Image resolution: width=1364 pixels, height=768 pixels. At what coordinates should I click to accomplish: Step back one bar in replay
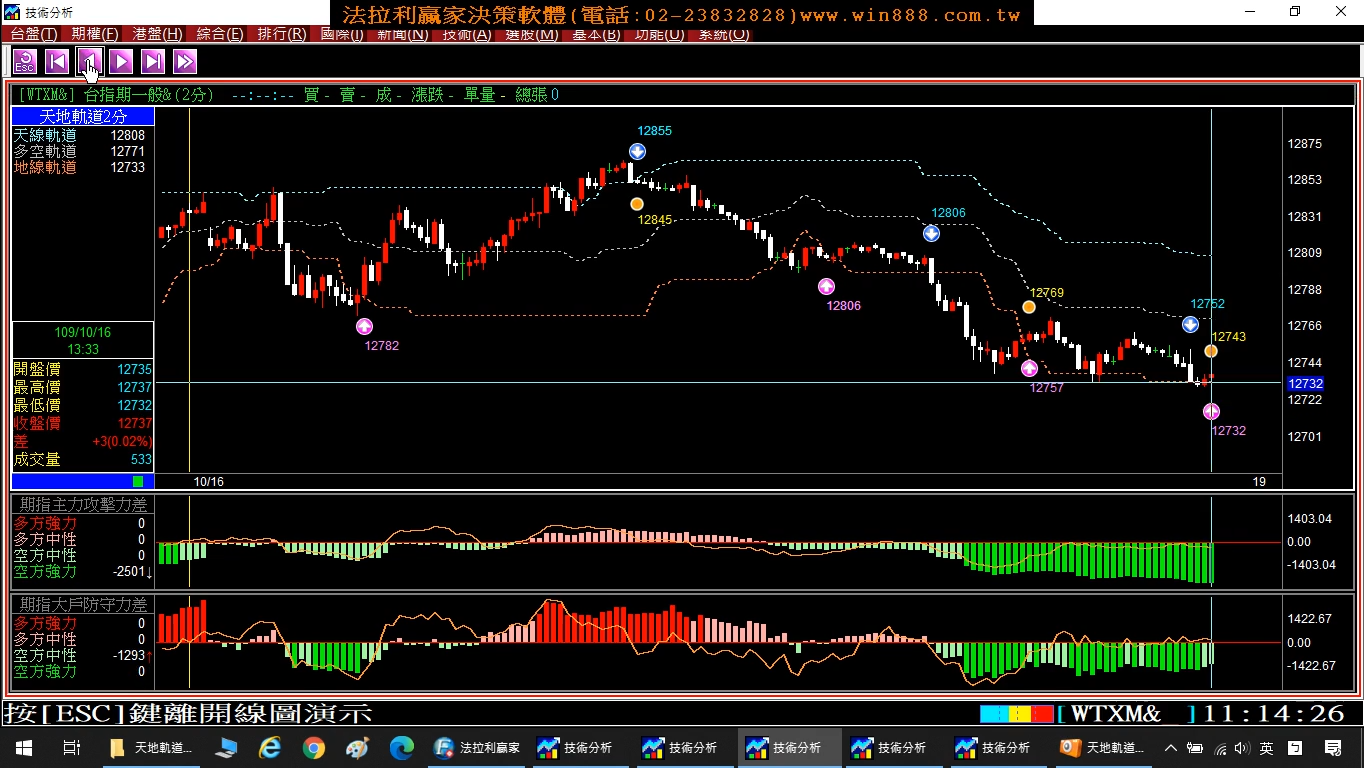click(x=89, y=62)
